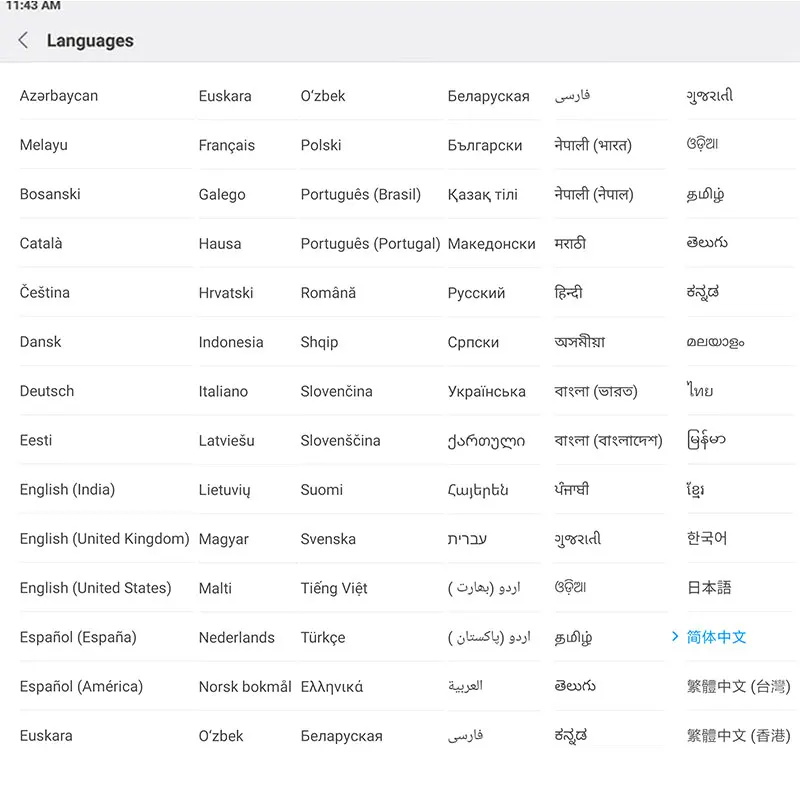Click the back arrow to exit Languages
This screenshot has width=800, height=800.
coord(22,40)
